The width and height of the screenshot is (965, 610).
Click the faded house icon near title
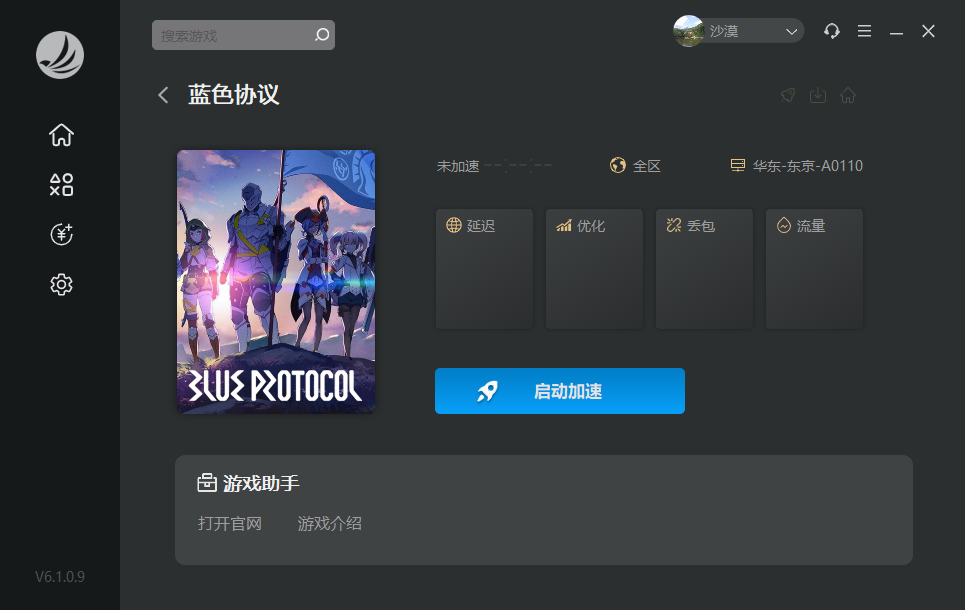[x=848, y=95]
